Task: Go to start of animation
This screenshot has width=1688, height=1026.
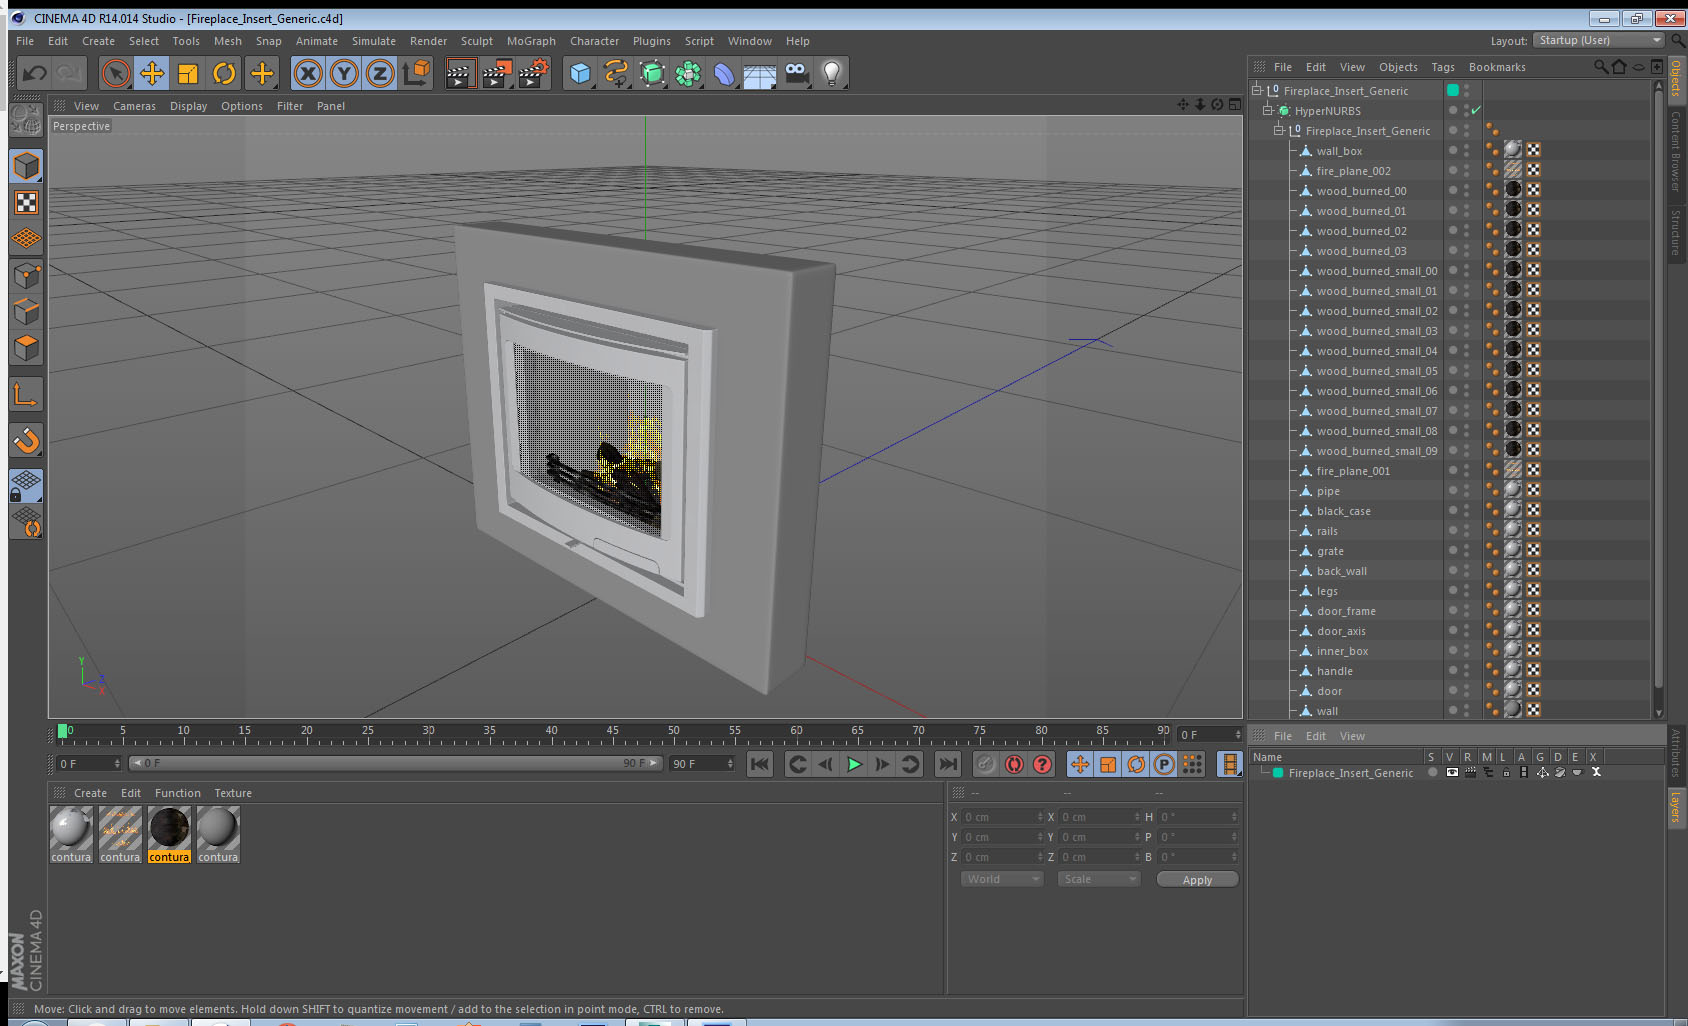Action: (760, 764)
